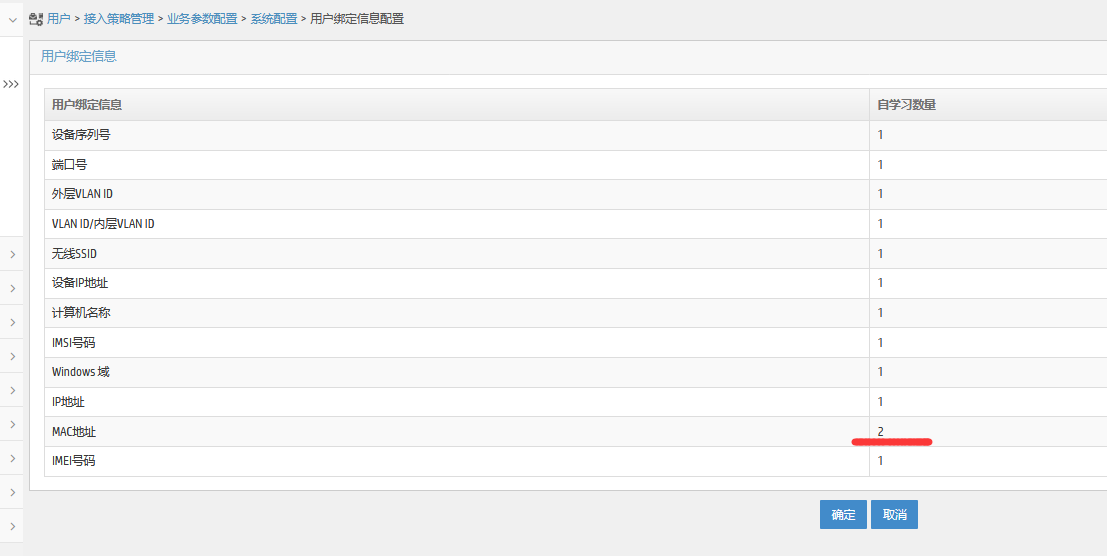Viewport: 1107px width, 556px height.
Task: Click the MAC地址 self-learning count value 2
Action: click(881, 432)
